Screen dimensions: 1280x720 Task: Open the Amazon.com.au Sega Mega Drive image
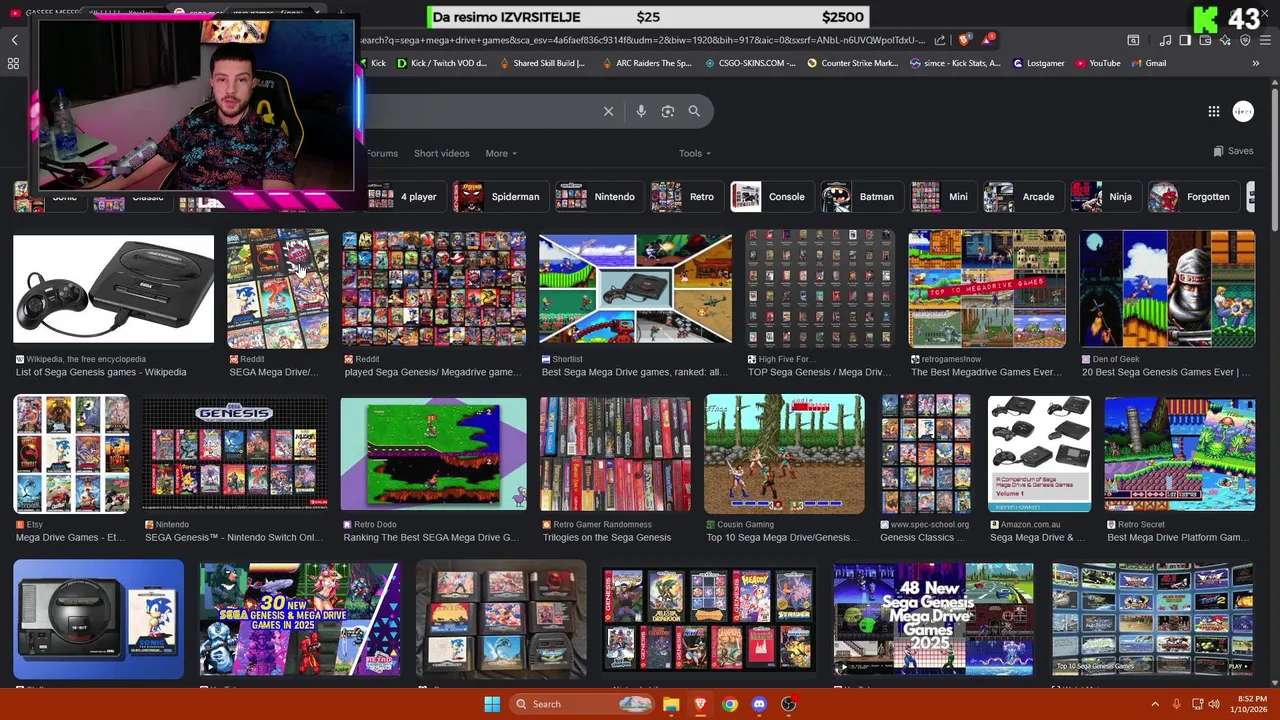click(x=1039, y=454)
